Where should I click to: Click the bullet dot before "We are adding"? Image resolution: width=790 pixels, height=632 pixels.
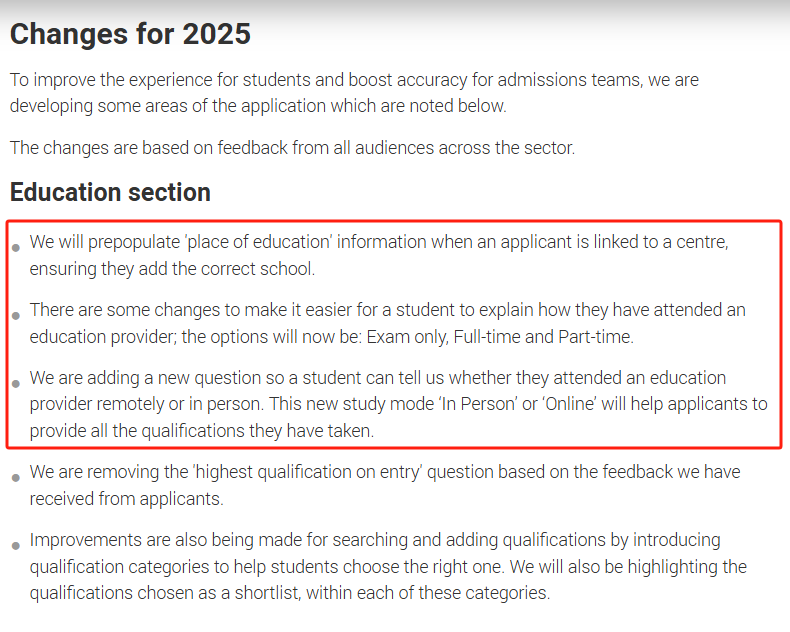click(x=16, y=383)
